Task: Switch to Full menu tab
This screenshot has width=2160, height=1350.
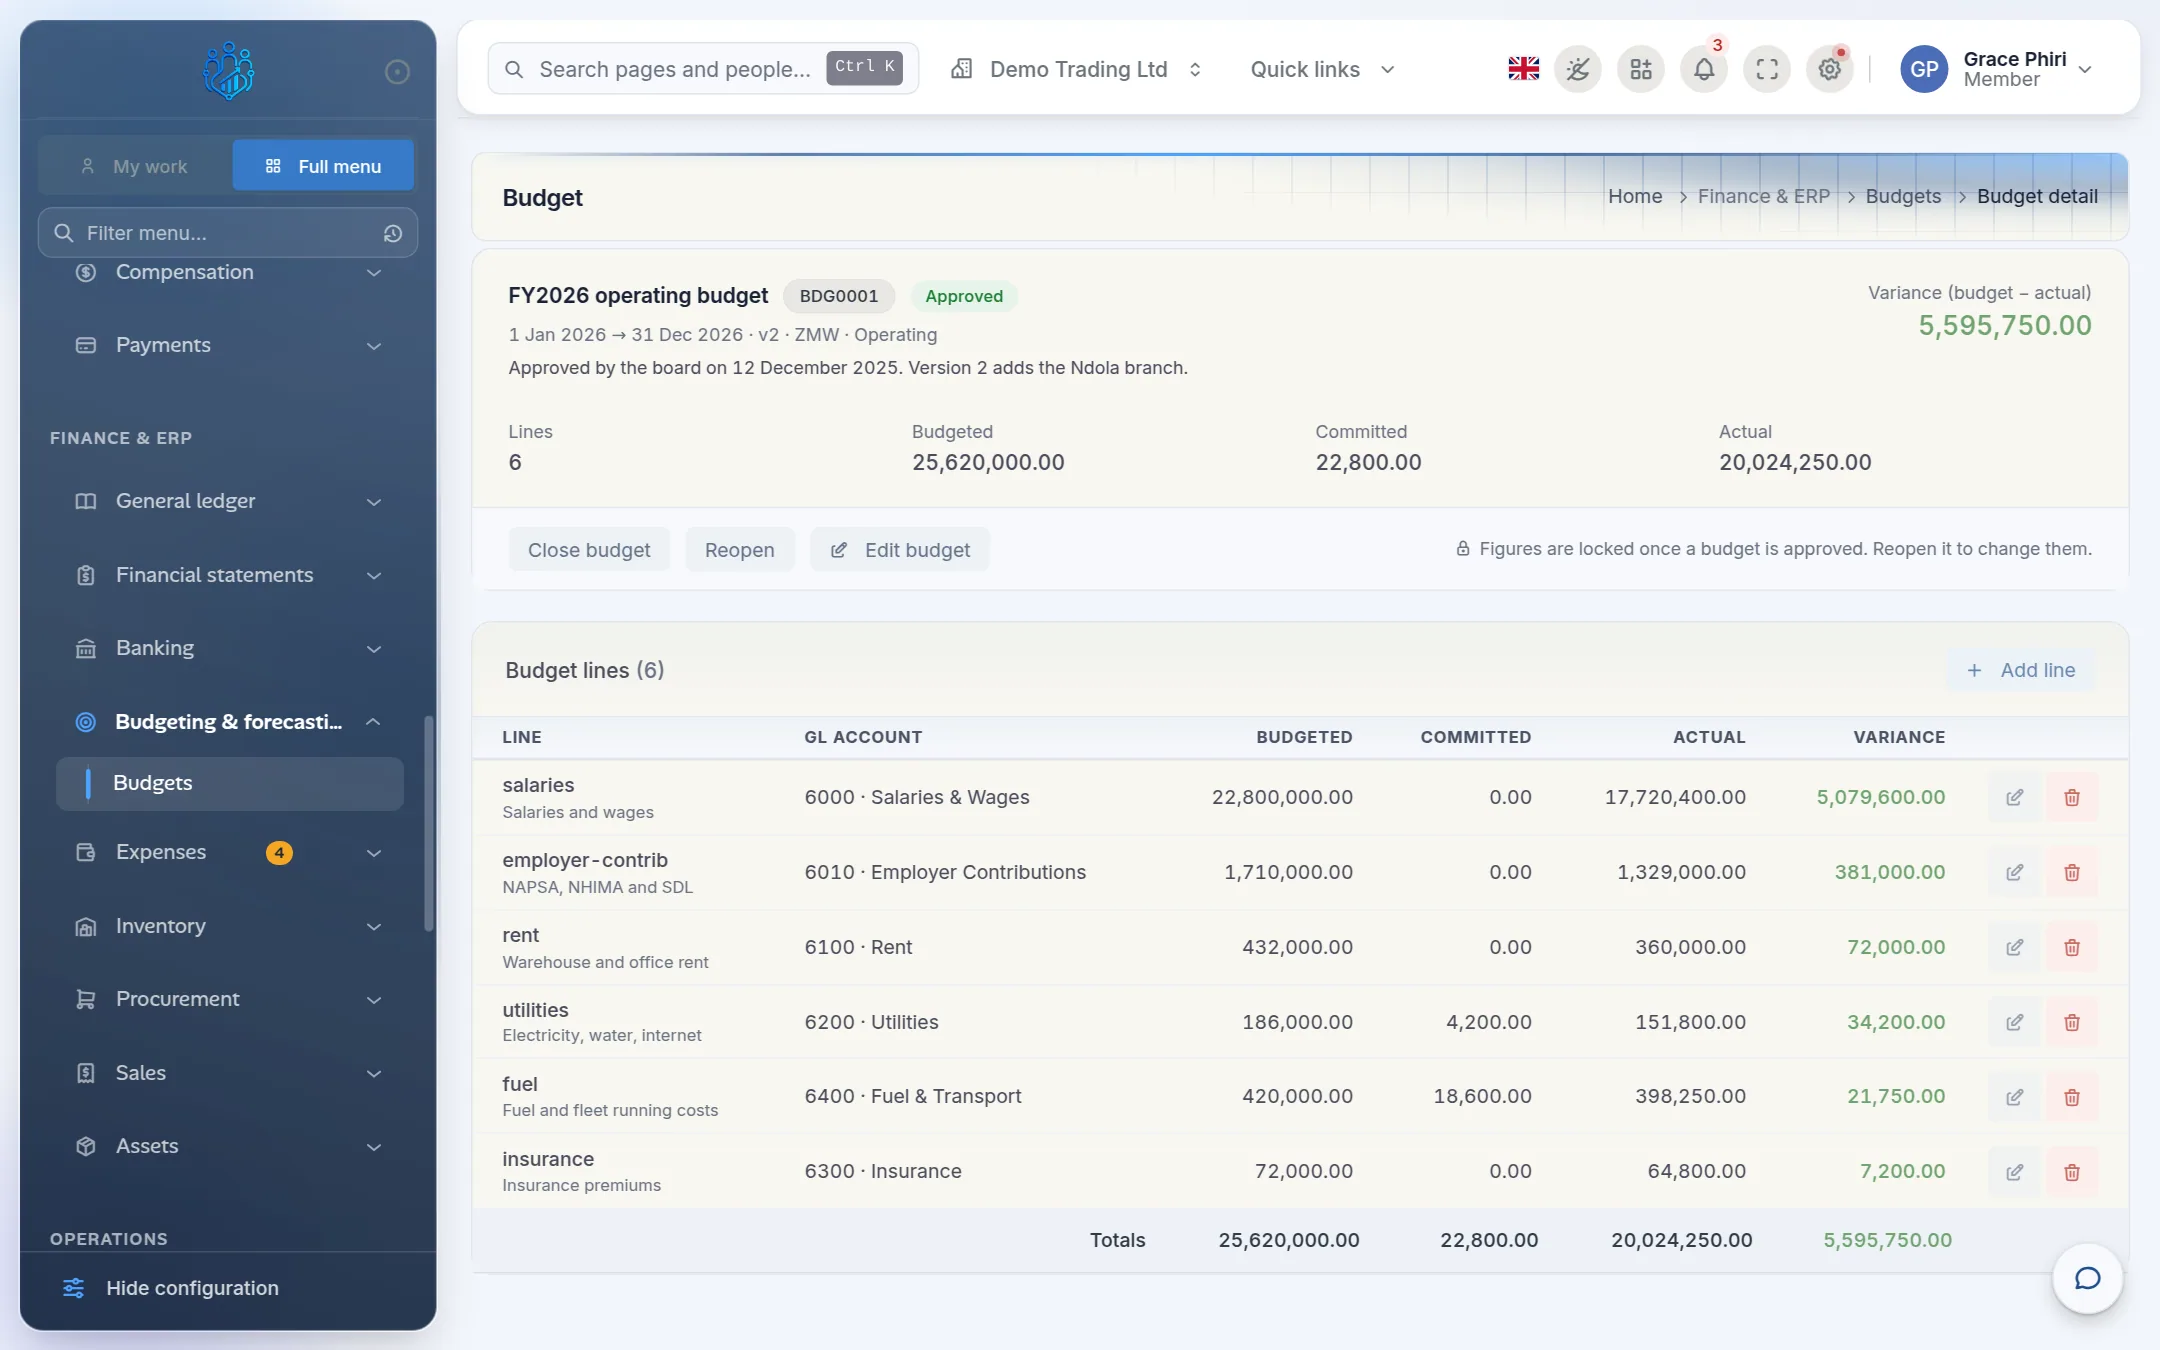Action: [323, 166]
